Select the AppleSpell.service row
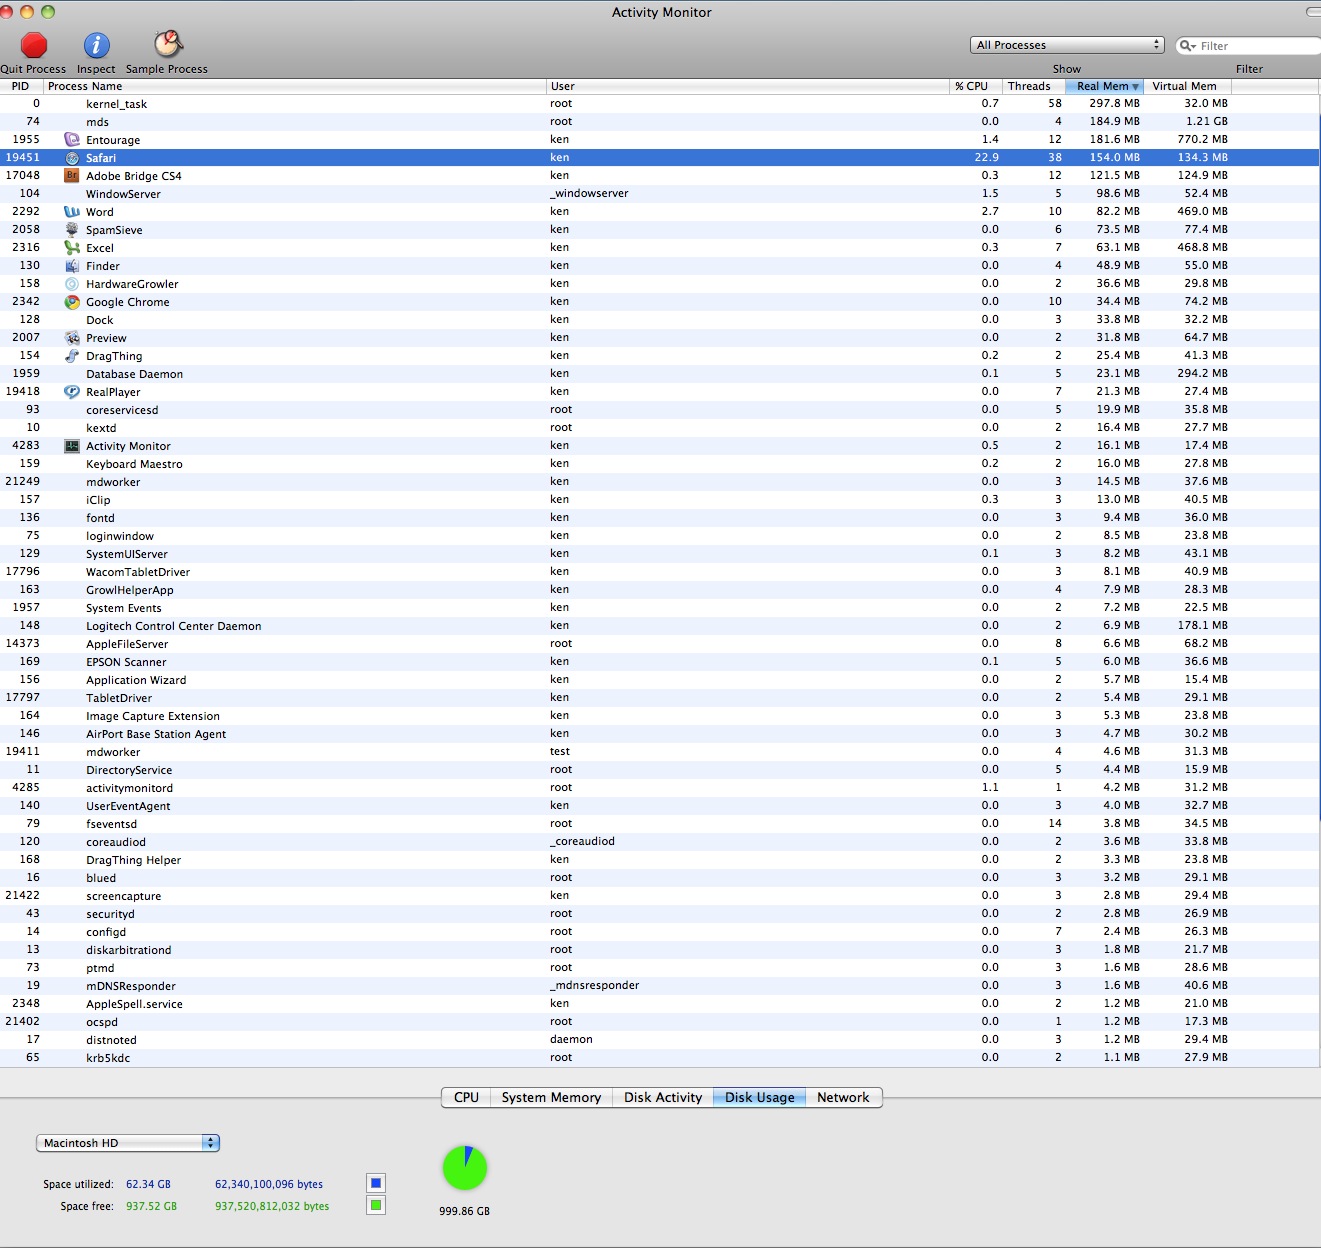 pyautogui.click(x=660, y=1004)
